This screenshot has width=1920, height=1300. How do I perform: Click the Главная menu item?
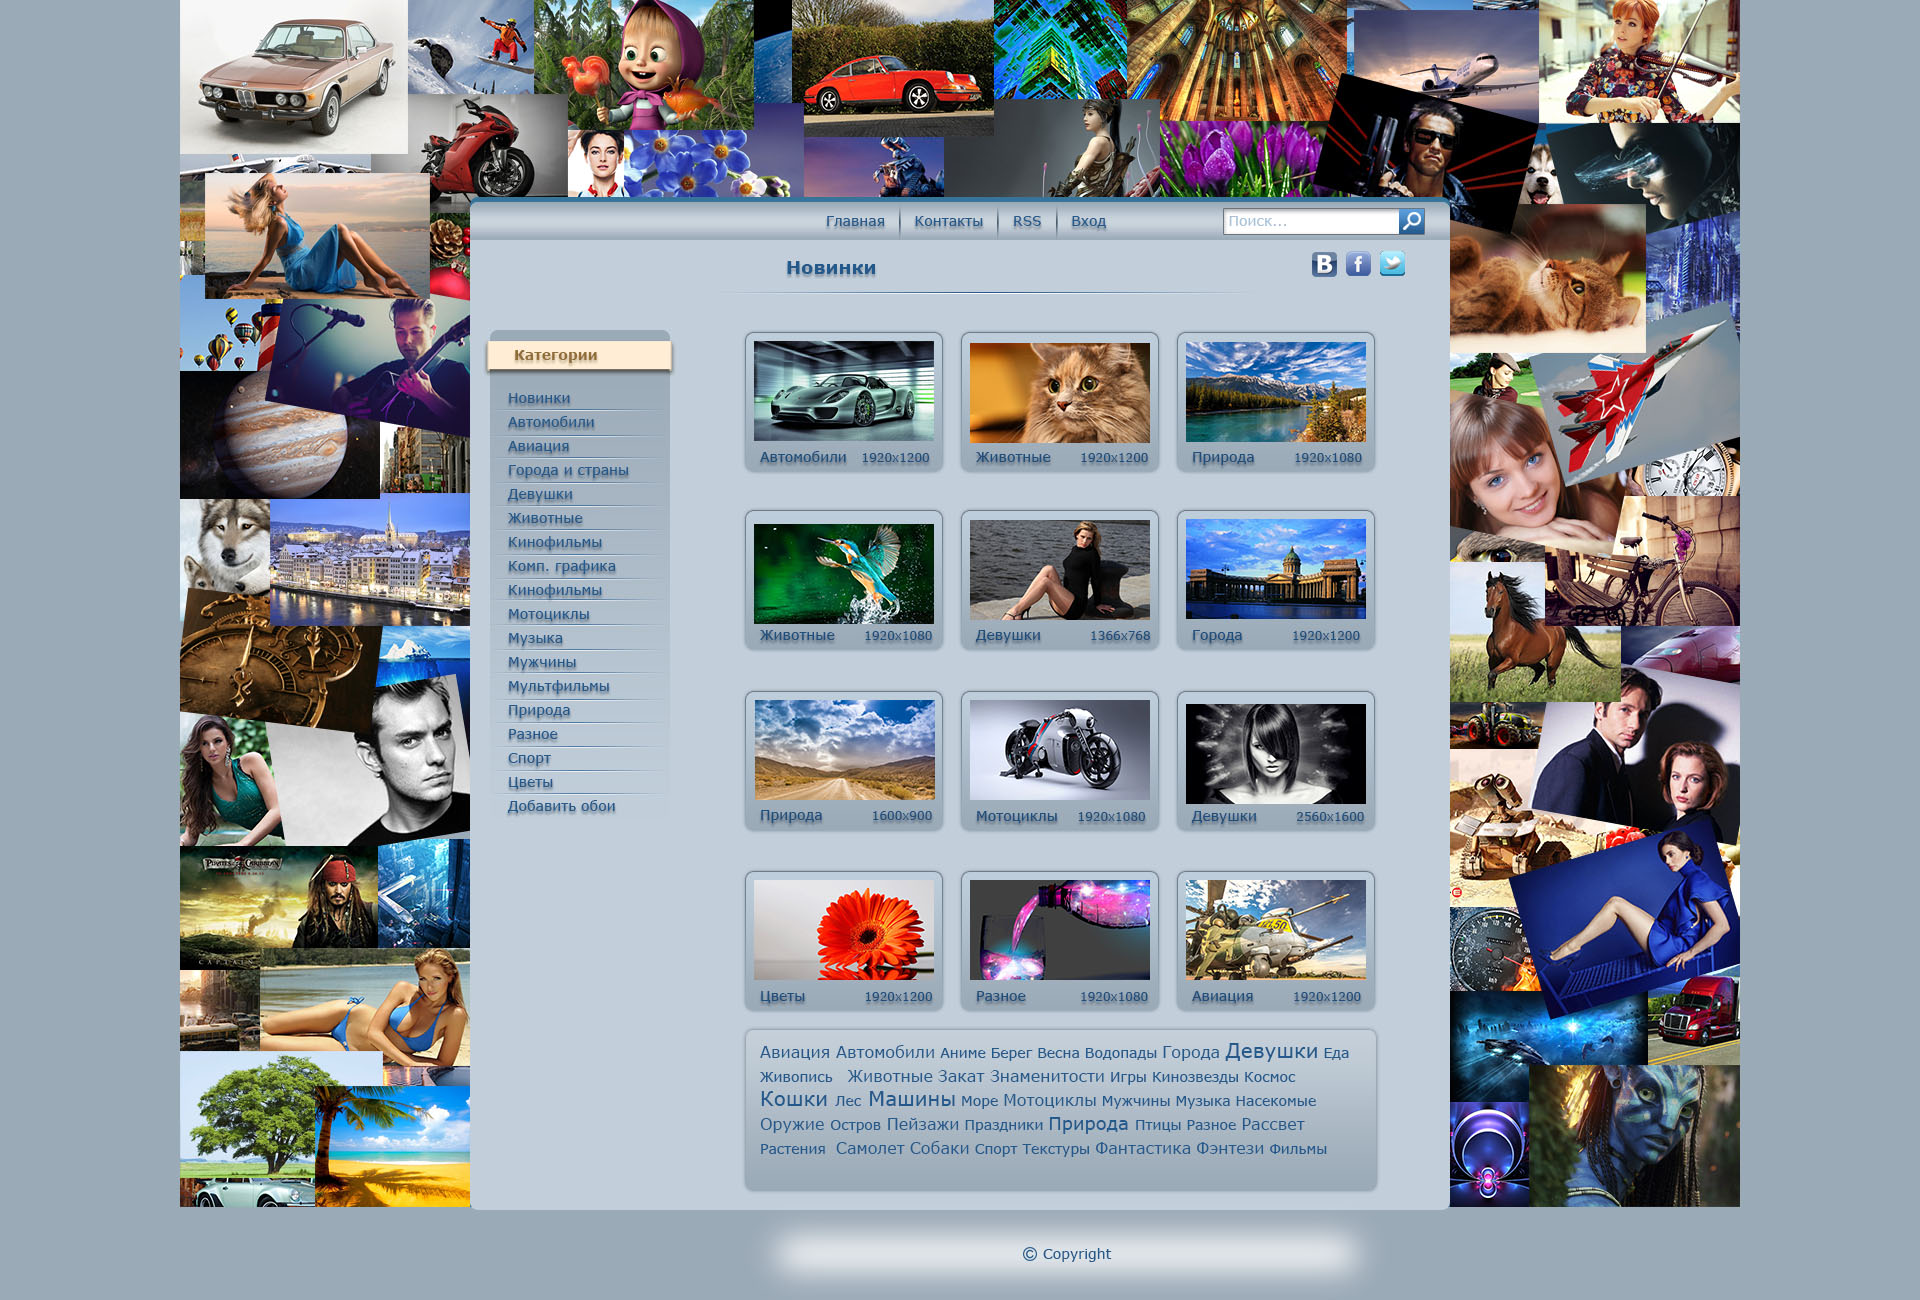(855, 221)
